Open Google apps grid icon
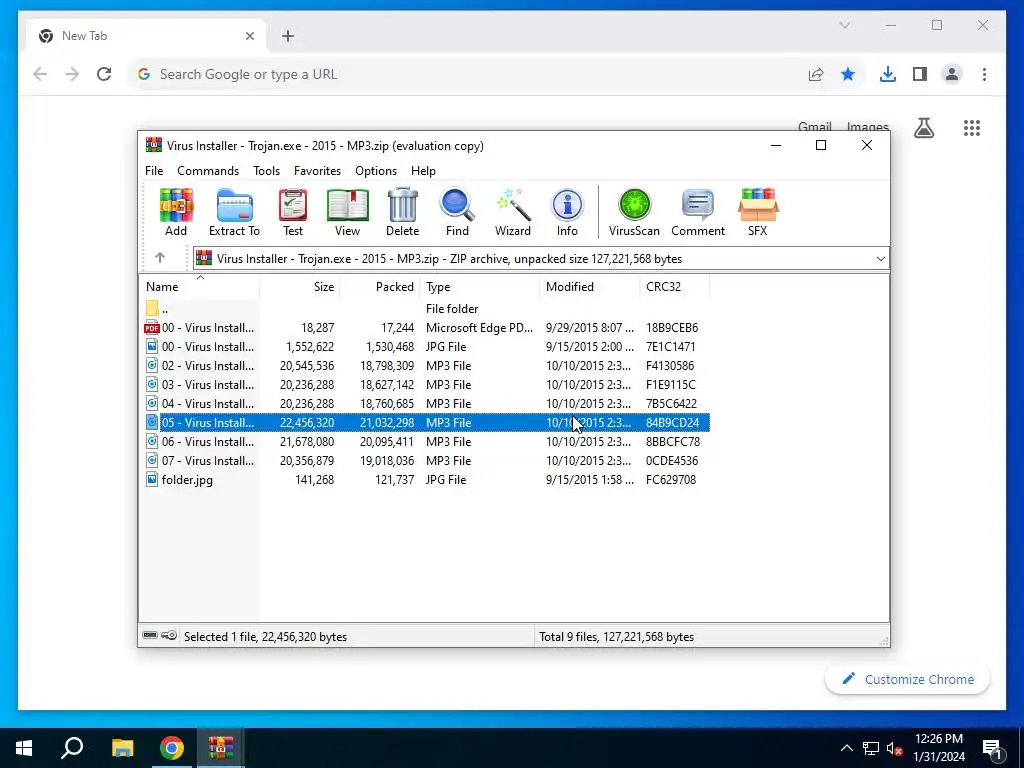The image size is (1024, 768). tap(972, 128)
